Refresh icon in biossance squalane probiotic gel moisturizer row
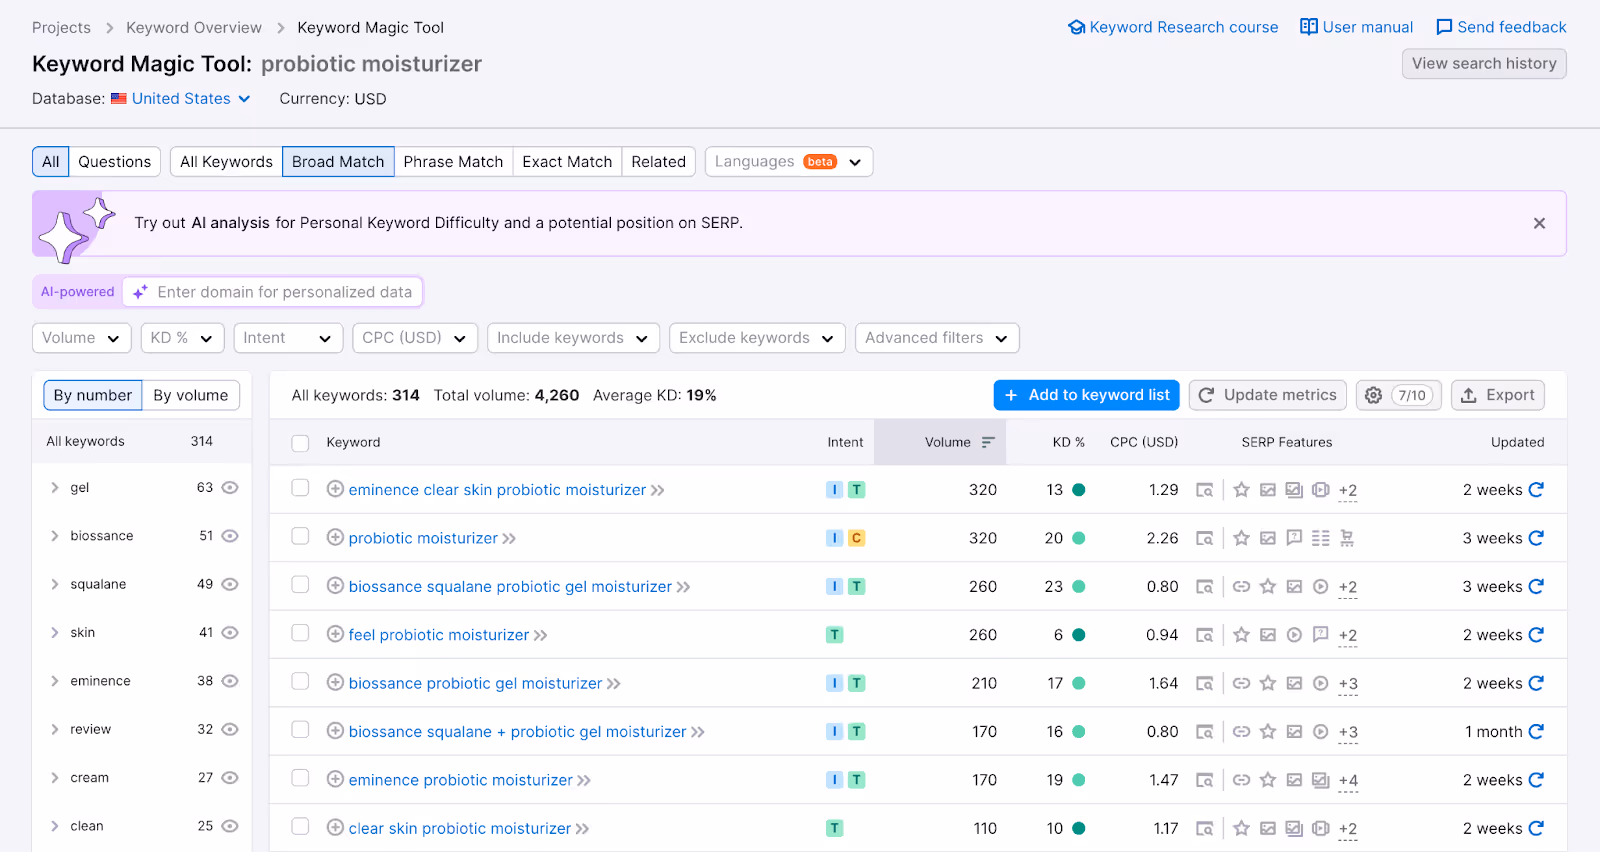The height and width of the screenshot is (852, 1600). (1536, 586)
